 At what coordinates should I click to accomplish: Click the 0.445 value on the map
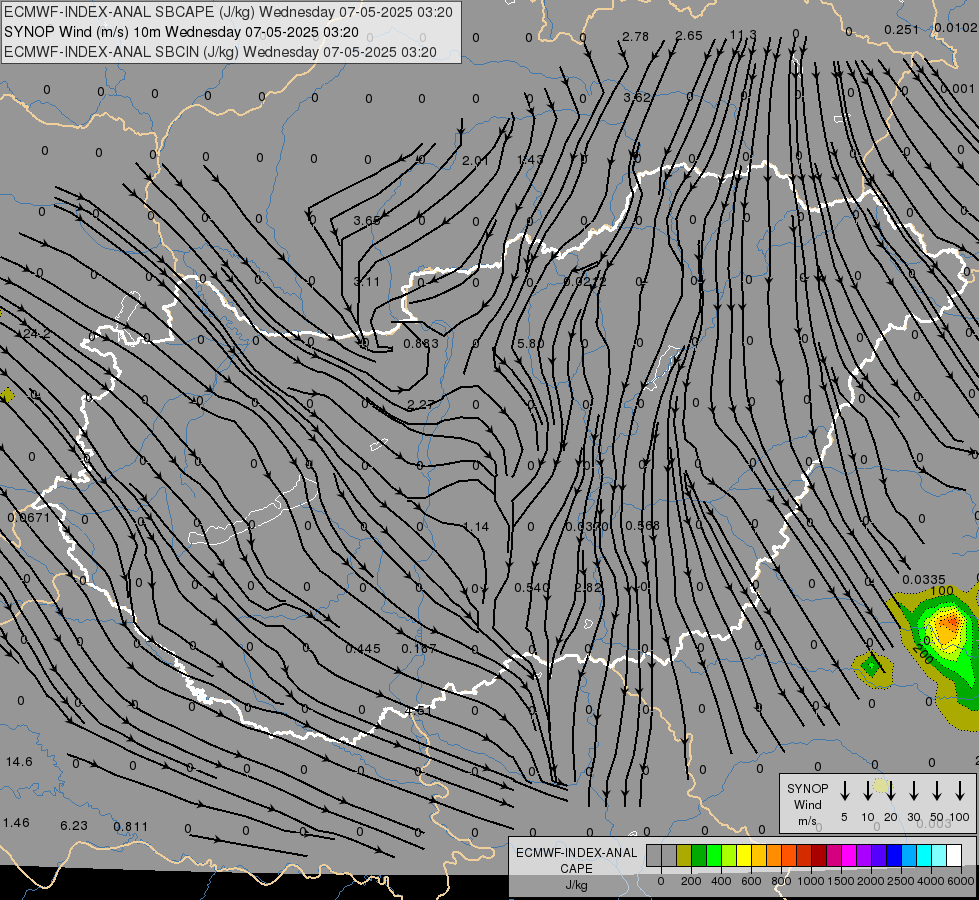(363, 649)
